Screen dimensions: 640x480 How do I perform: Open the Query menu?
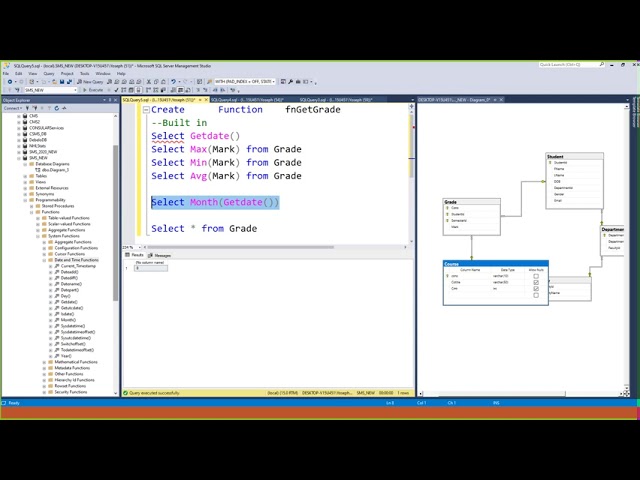pos(49,74)
